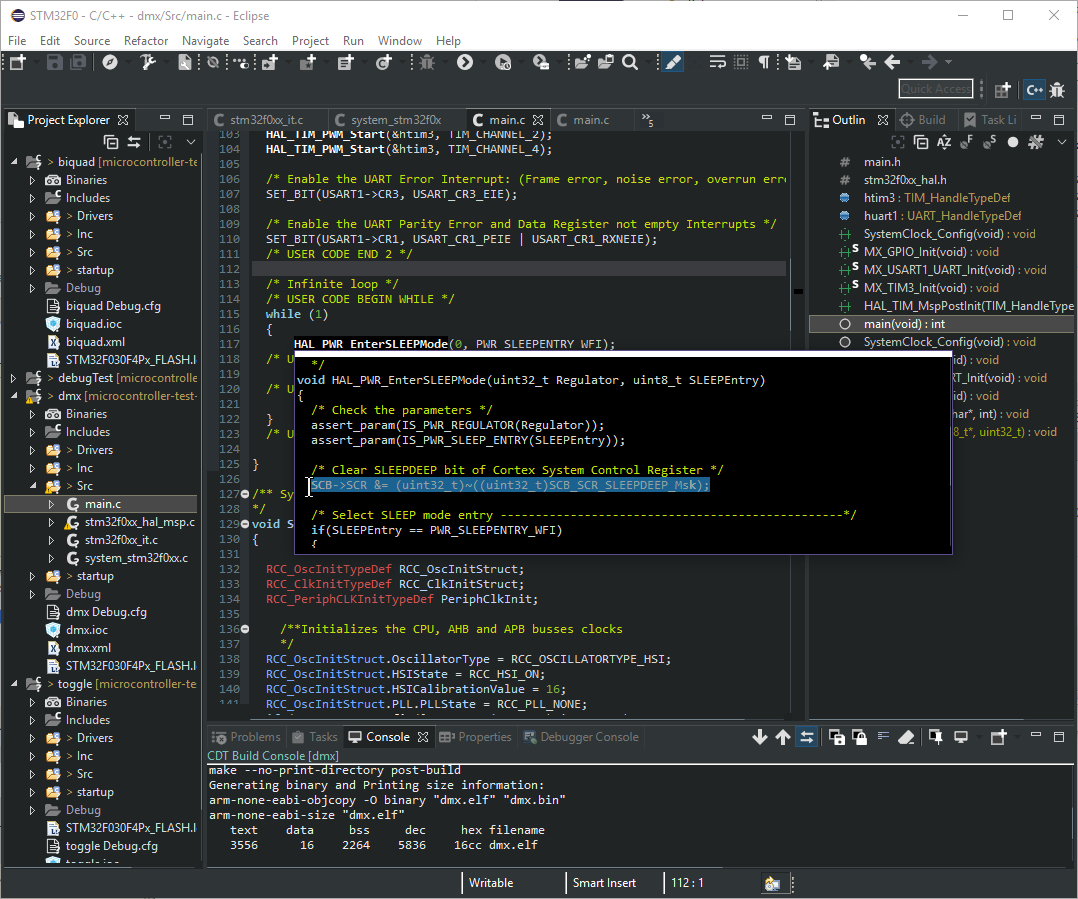The image size is (1078, 899).
Task: Click the Search magnifier toolbar icon
Action: point(630,62)
